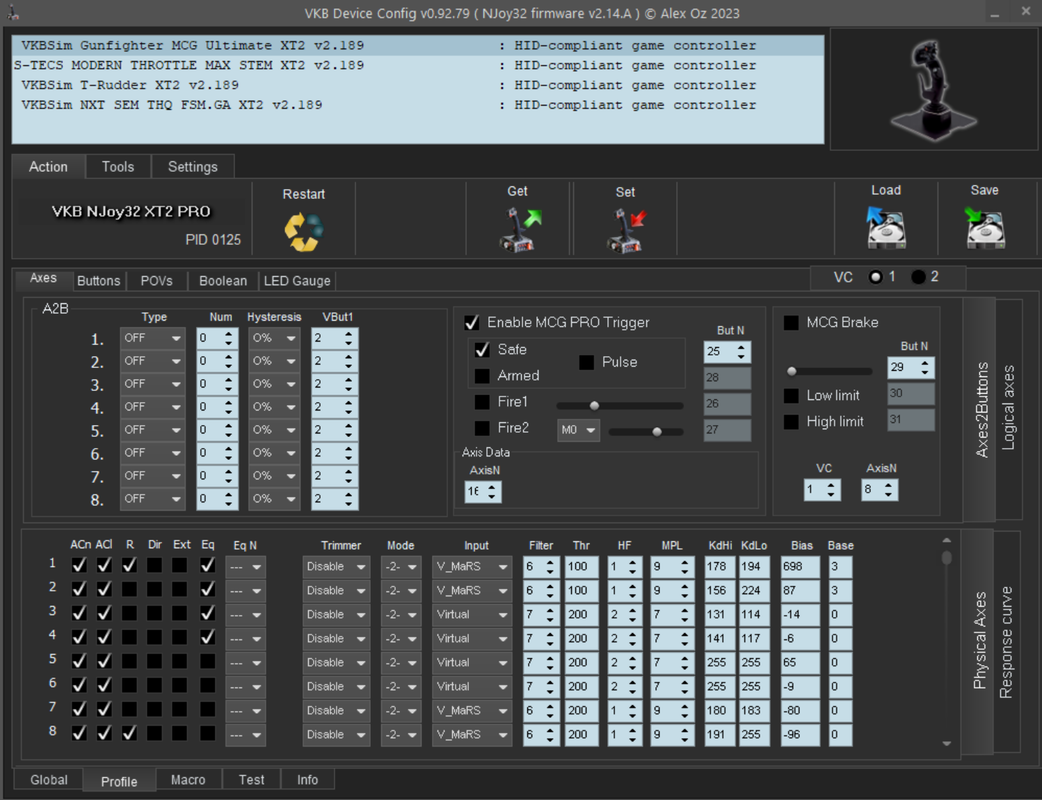
Task: Toggle the Pulse checkbox
Action: [x=586, y=362]
